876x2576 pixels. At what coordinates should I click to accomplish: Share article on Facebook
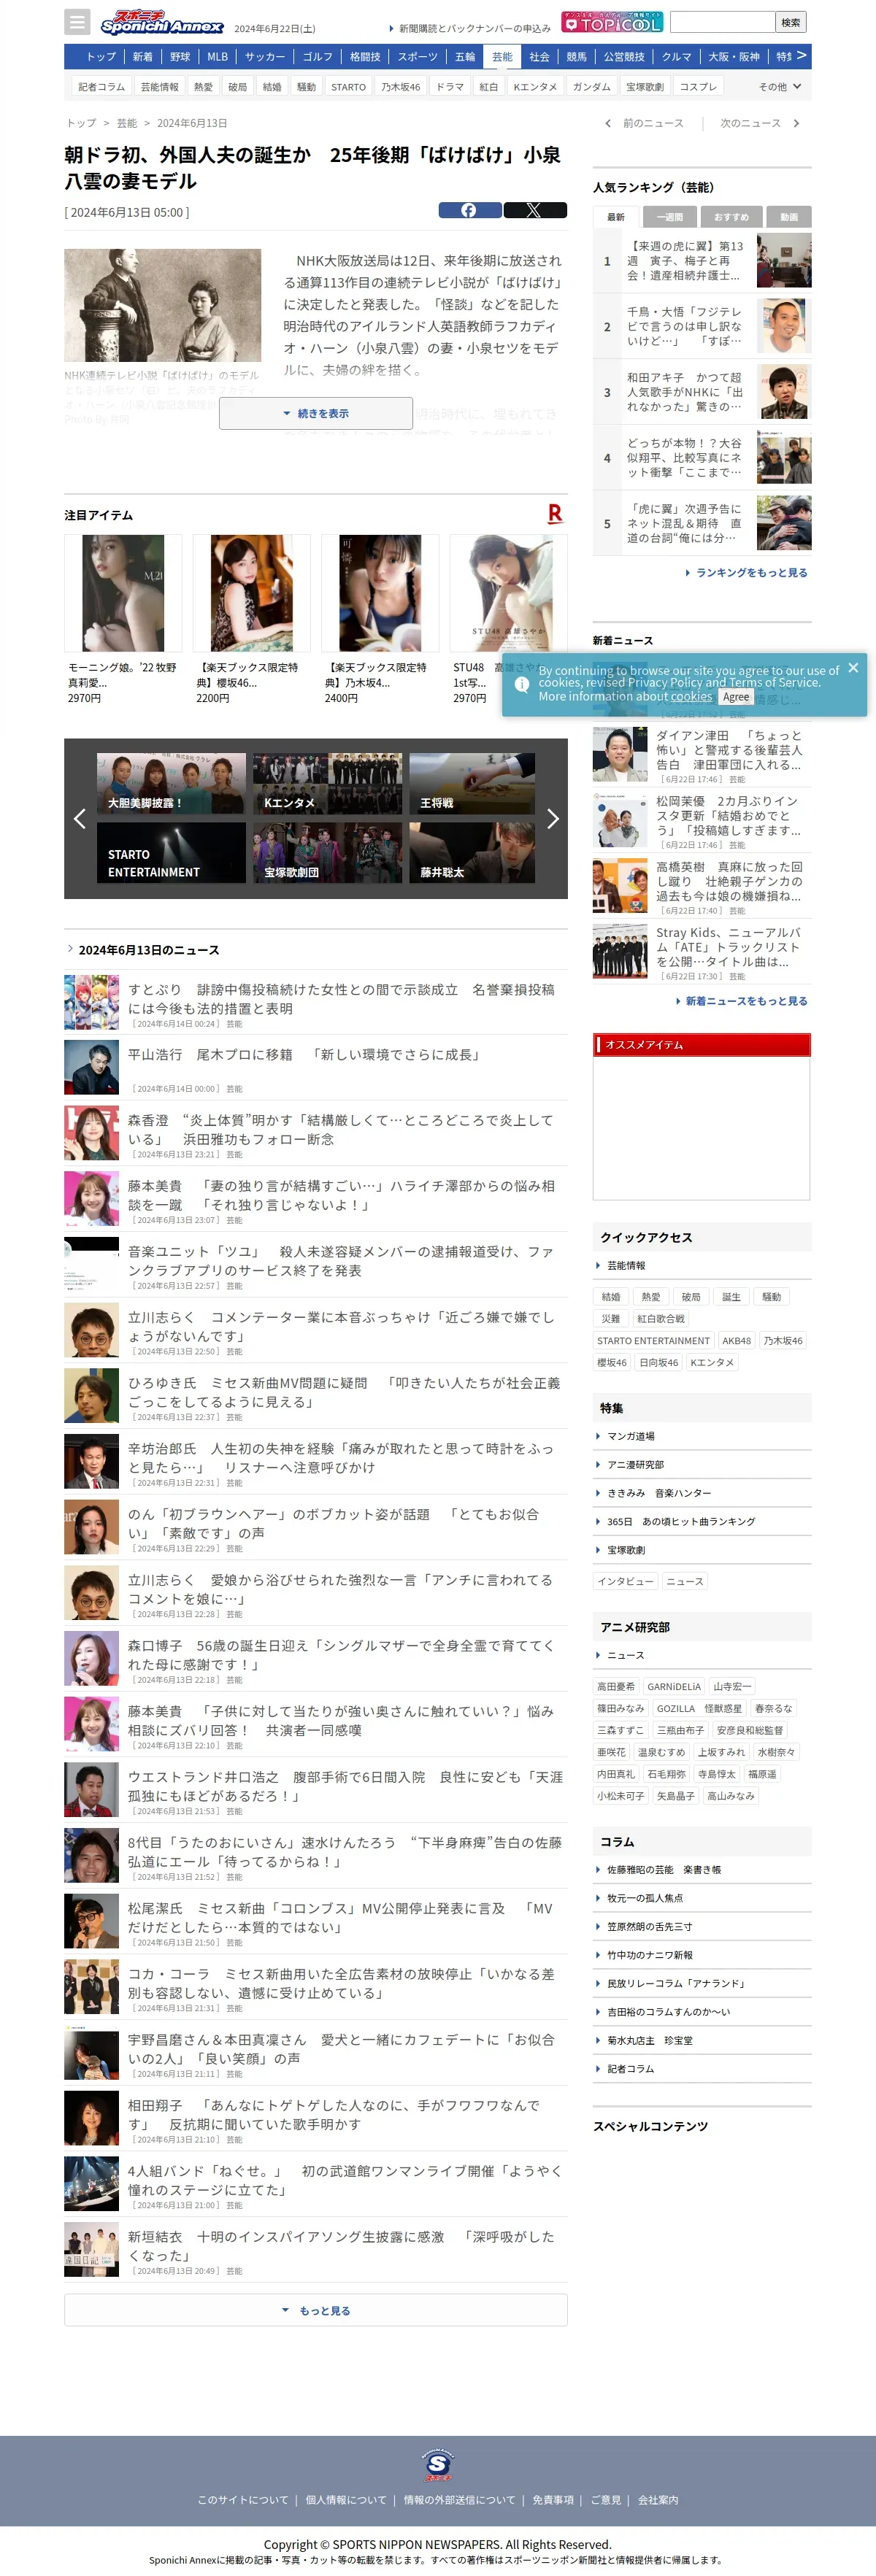(470, 210)
